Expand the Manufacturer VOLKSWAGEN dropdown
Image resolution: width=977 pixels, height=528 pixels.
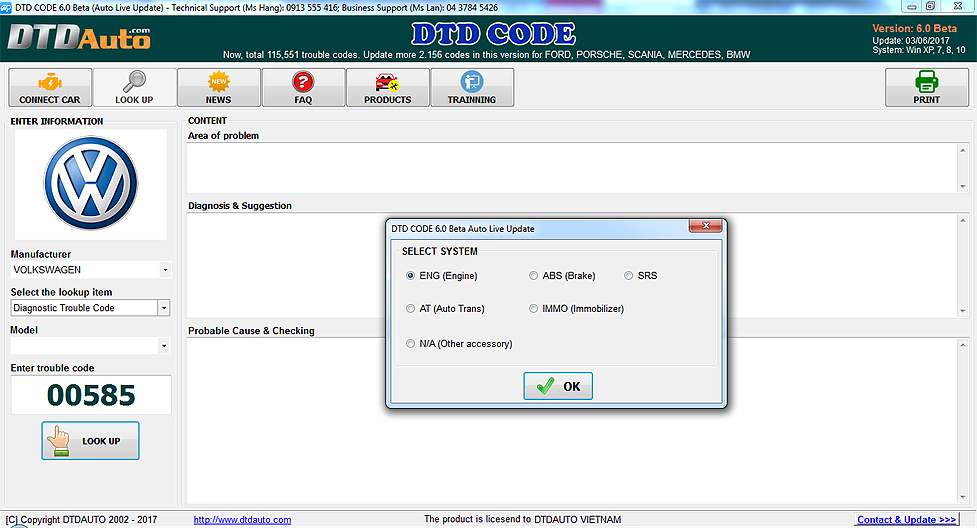tap(165, 270)
